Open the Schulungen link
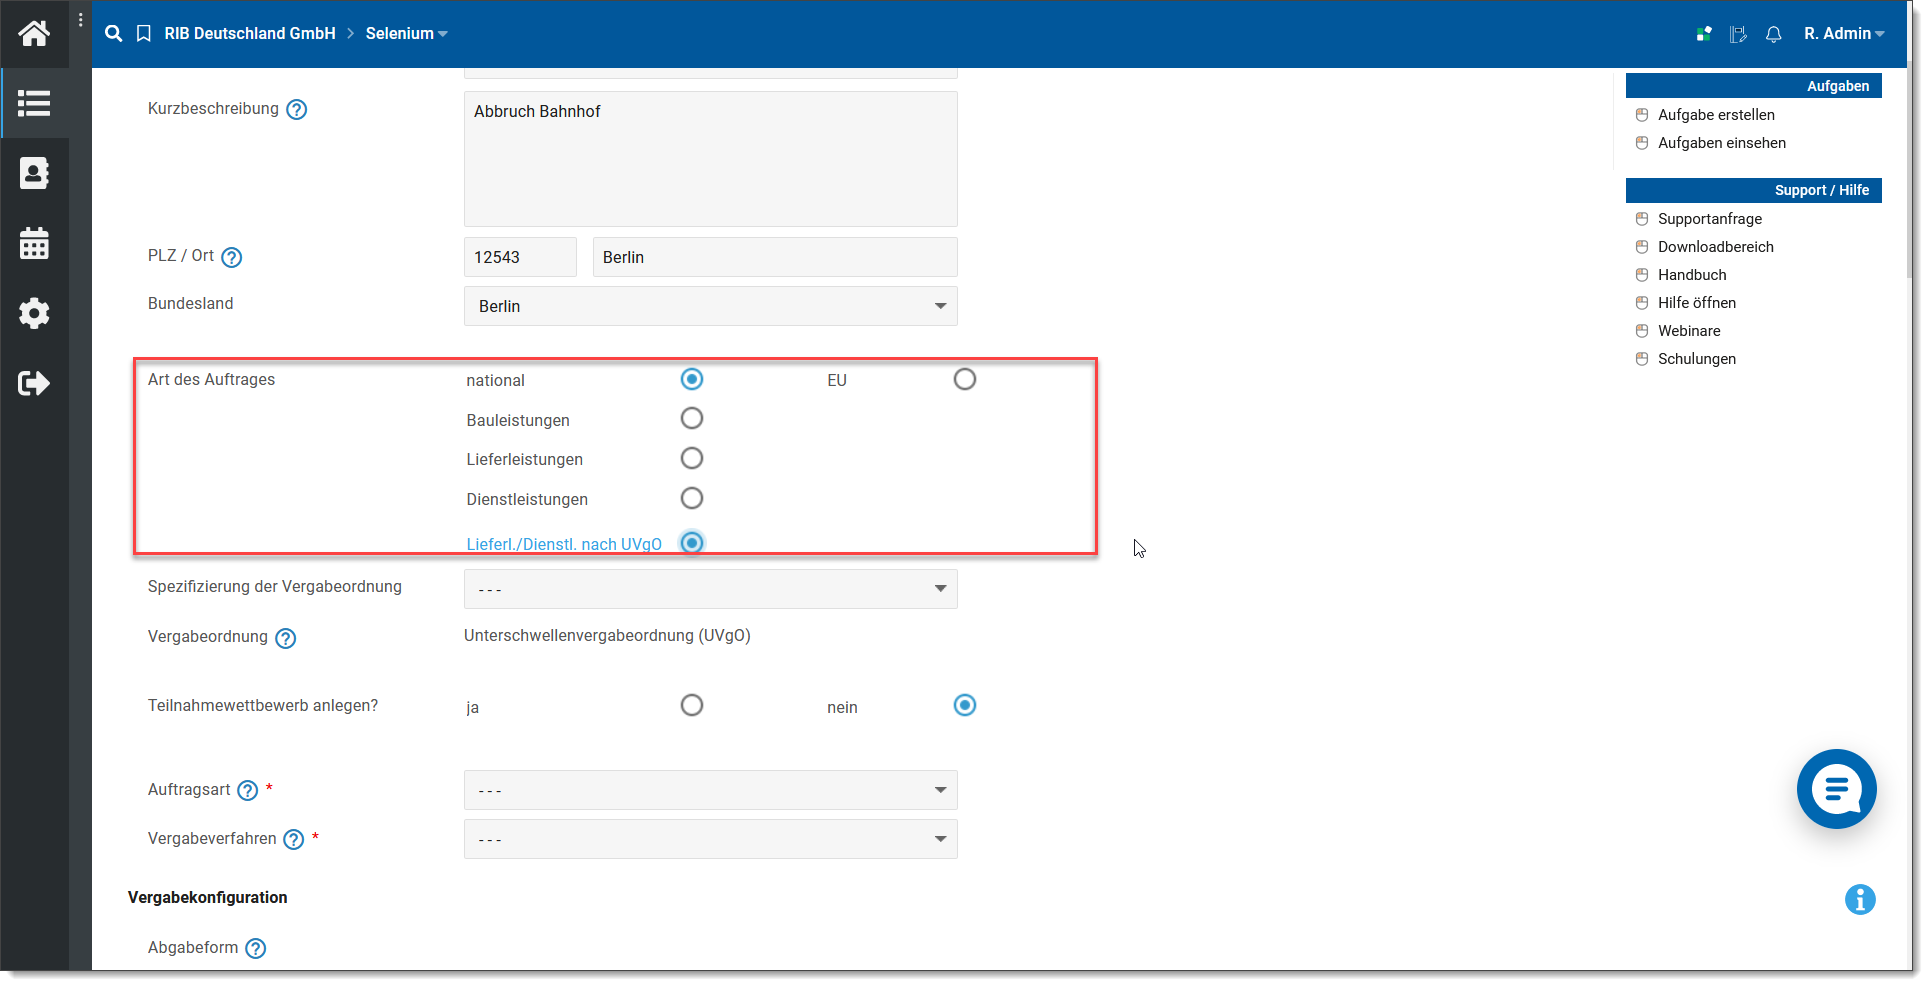 1697,359
